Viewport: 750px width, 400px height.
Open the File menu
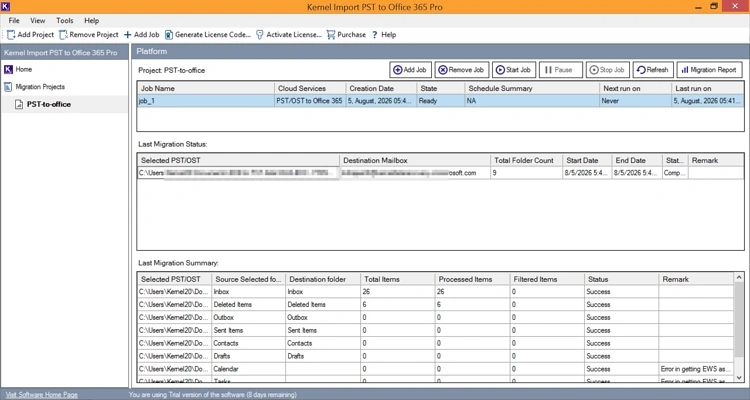14,21
